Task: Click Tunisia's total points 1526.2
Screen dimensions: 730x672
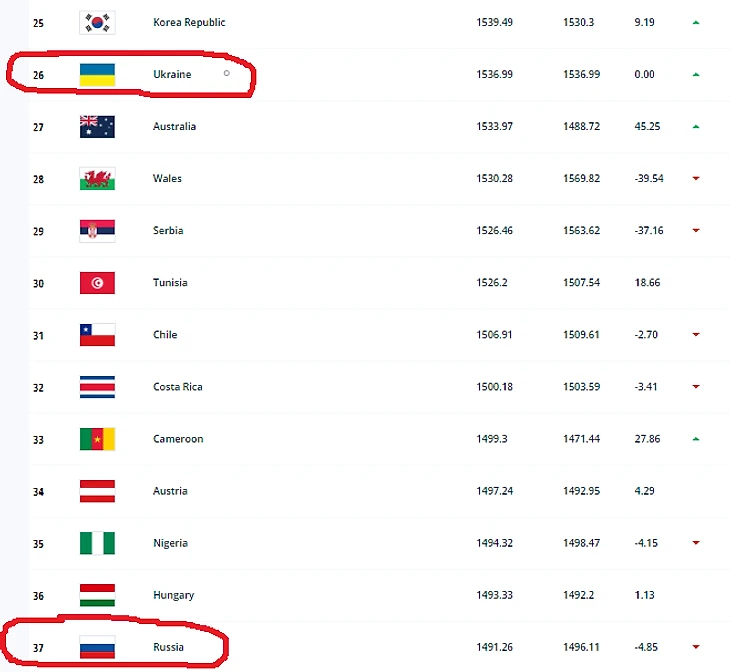Action: point(492,283)
